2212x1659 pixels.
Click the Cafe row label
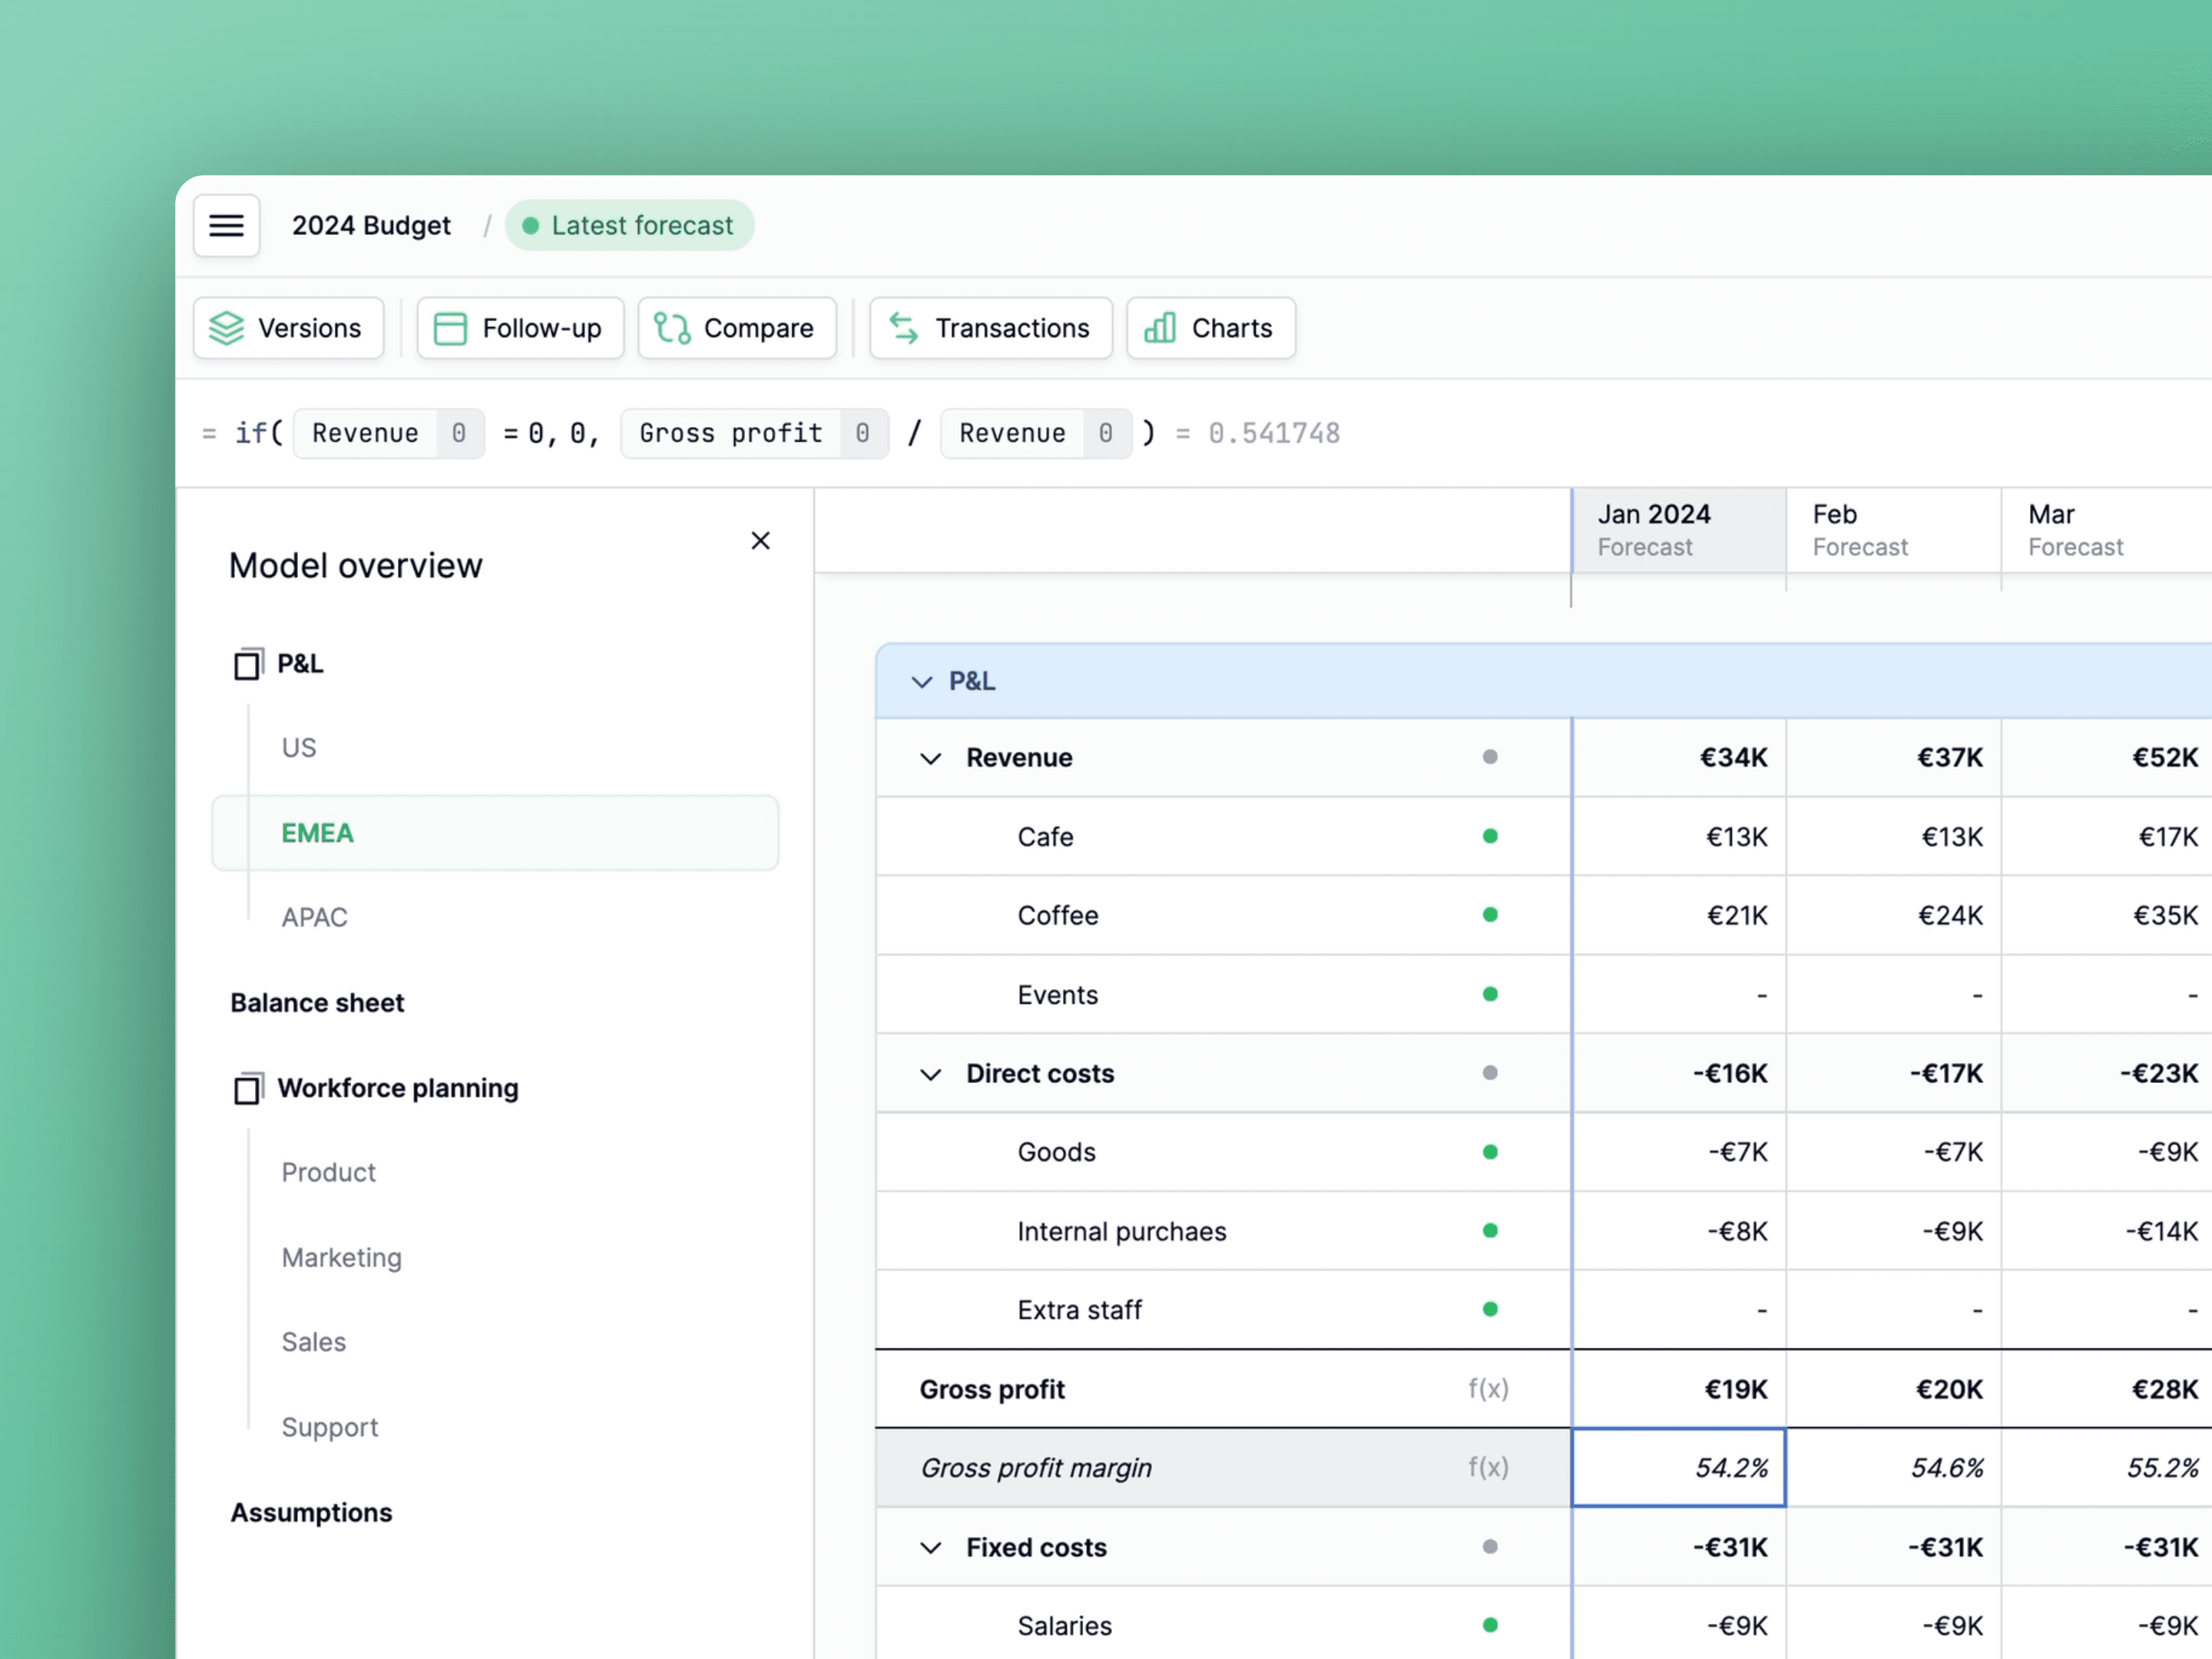click(1045, 836)
